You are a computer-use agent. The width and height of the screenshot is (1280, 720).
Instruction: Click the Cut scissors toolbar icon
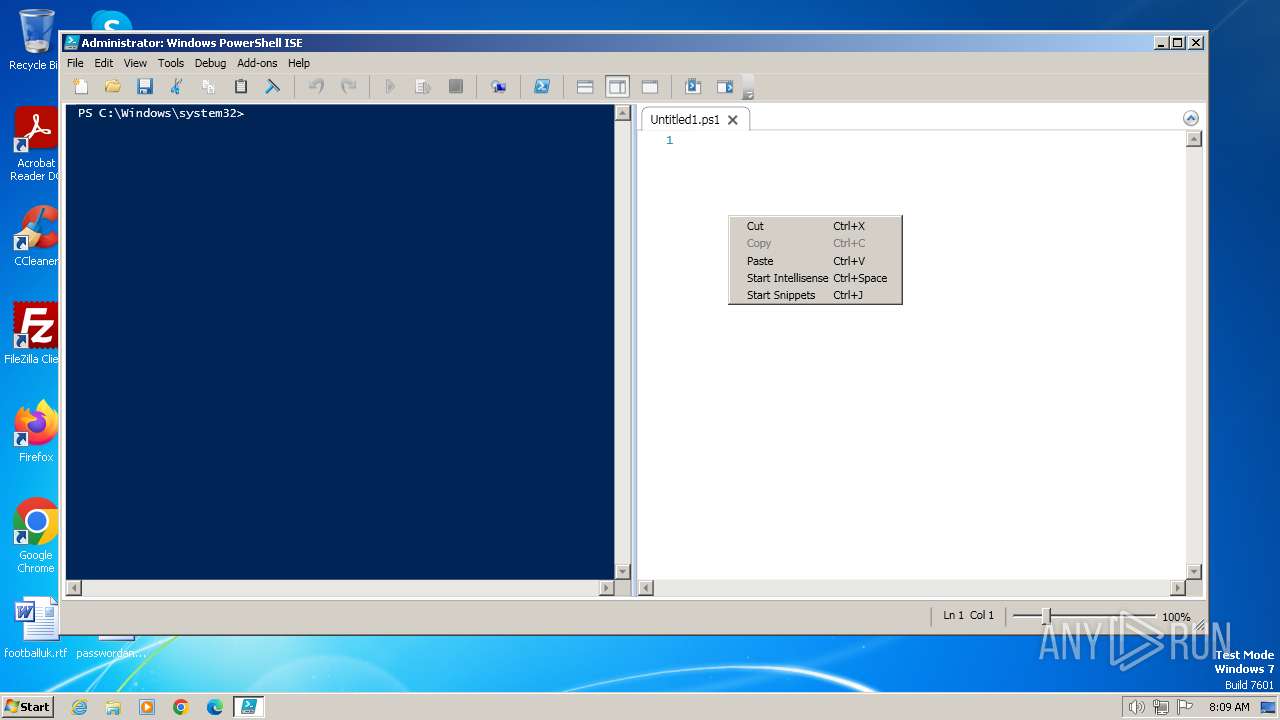pos(177,87)
